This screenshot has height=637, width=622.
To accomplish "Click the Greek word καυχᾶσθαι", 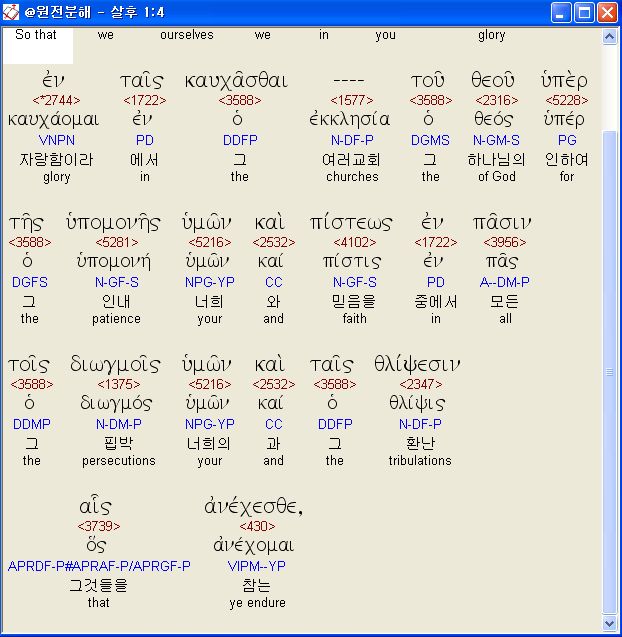I will point(236,80).
